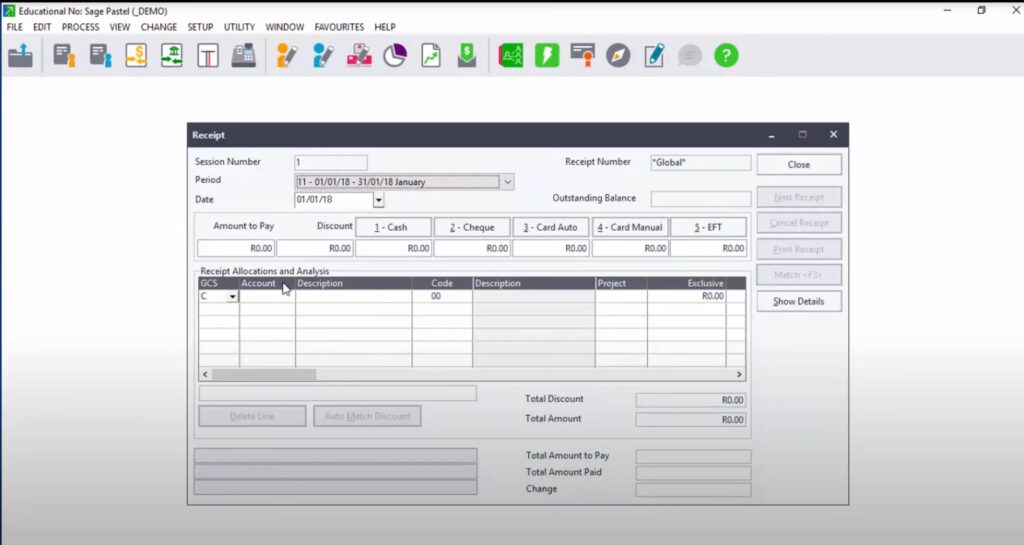Screen dimensions: 1024x545
Task: Click the cash register point-of-sale toolbar icon
Action: coord(243,56)
